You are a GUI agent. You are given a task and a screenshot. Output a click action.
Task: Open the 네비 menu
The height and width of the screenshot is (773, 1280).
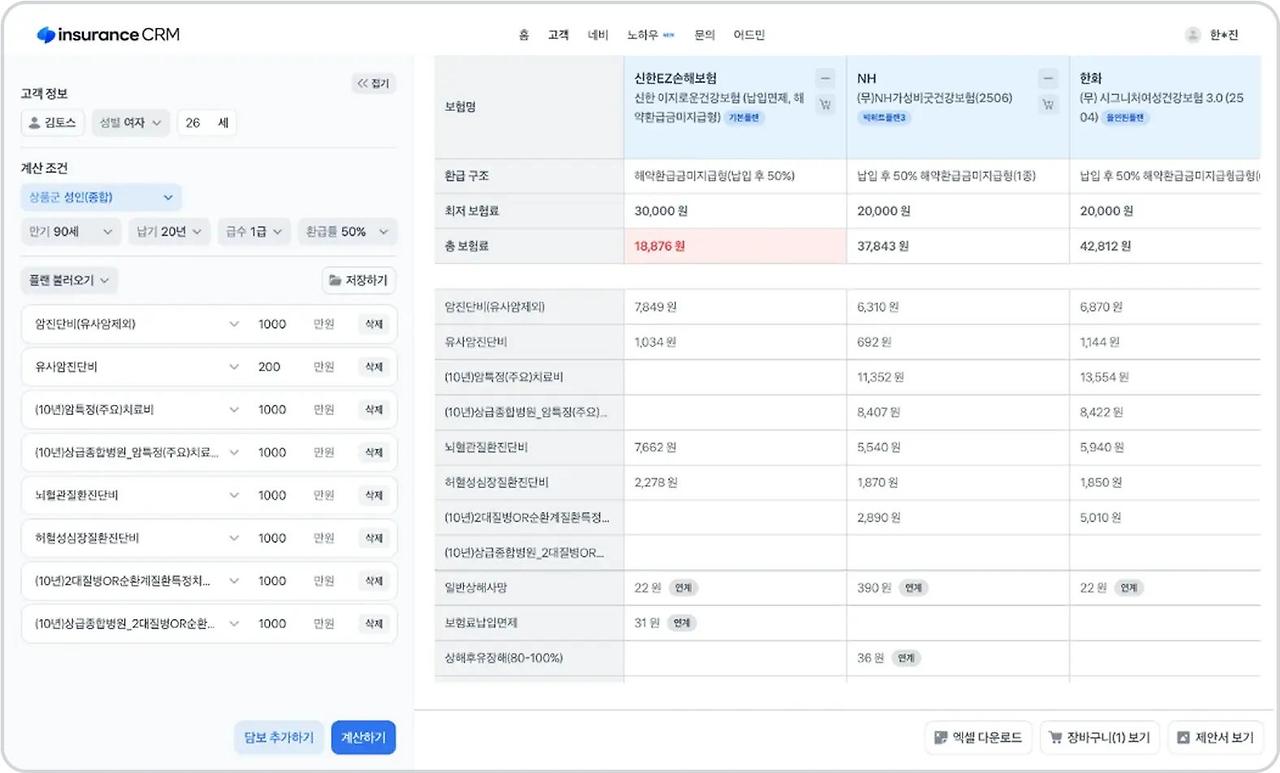point(598,35)
